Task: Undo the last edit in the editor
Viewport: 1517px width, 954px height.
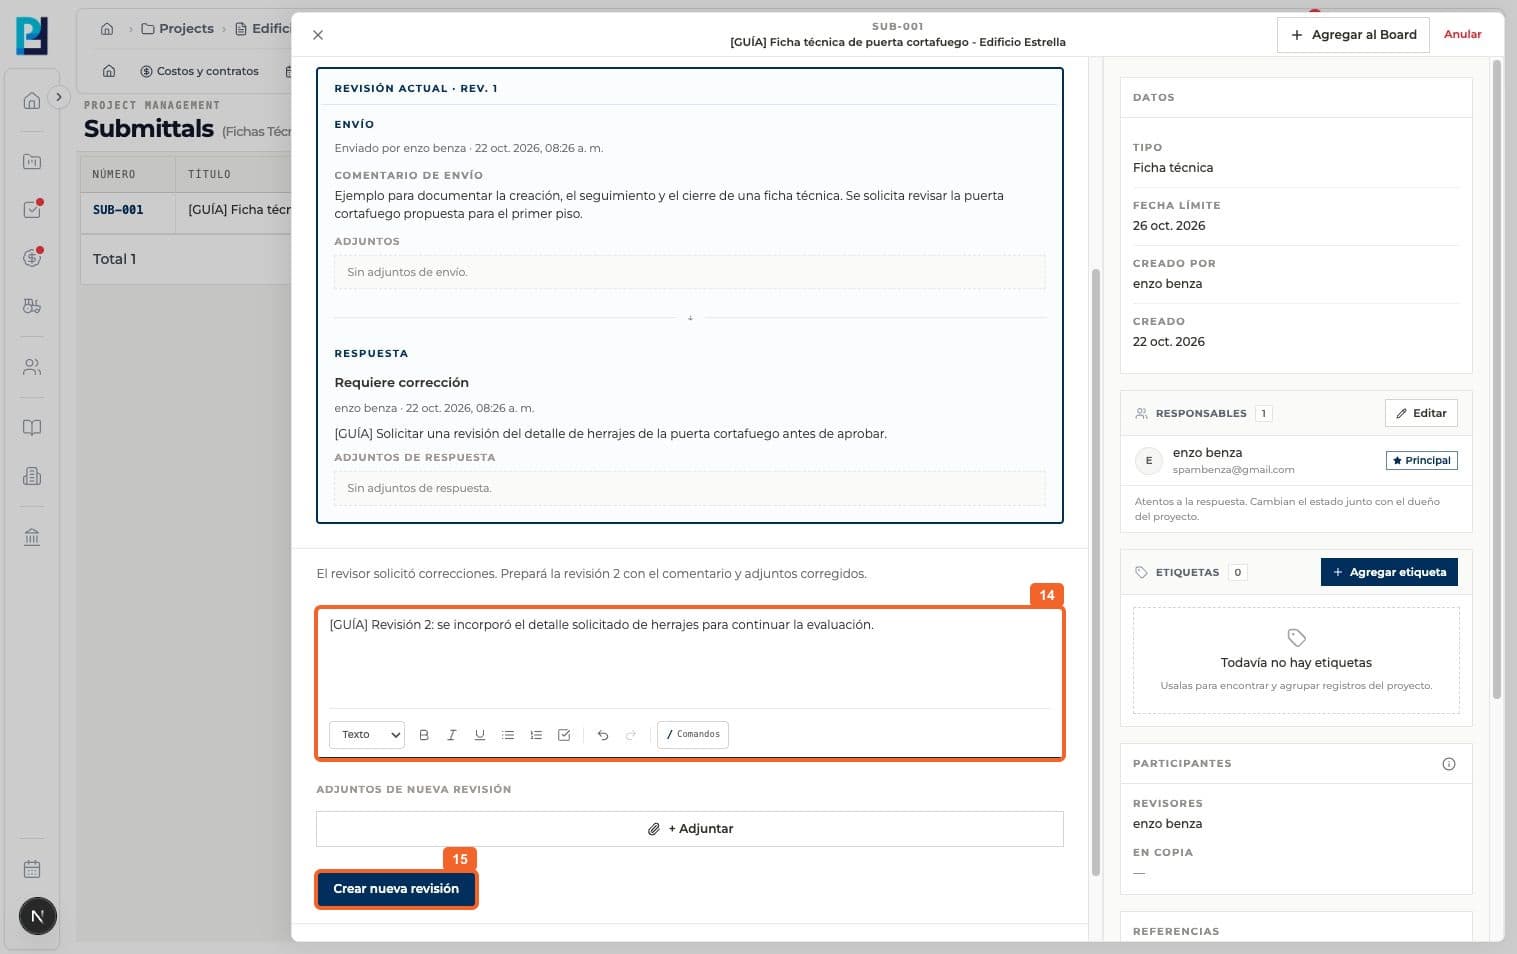Action: pos(603,735)
